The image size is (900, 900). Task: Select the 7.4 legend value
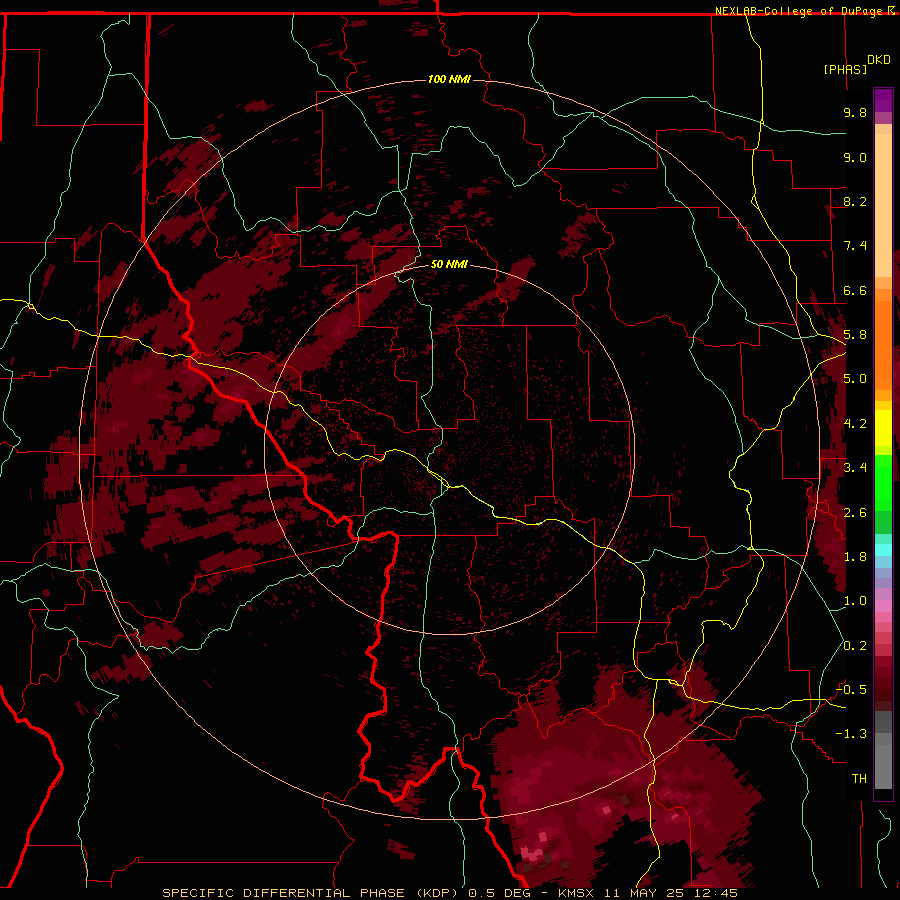click(855, 246)
